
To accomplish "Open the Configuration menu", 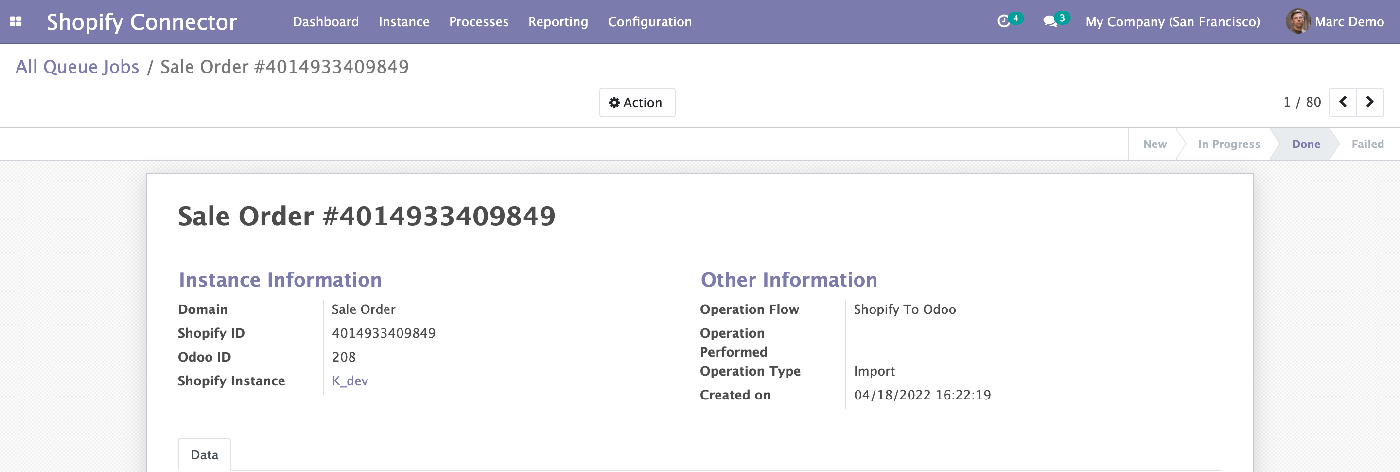I will pos(650,21).
